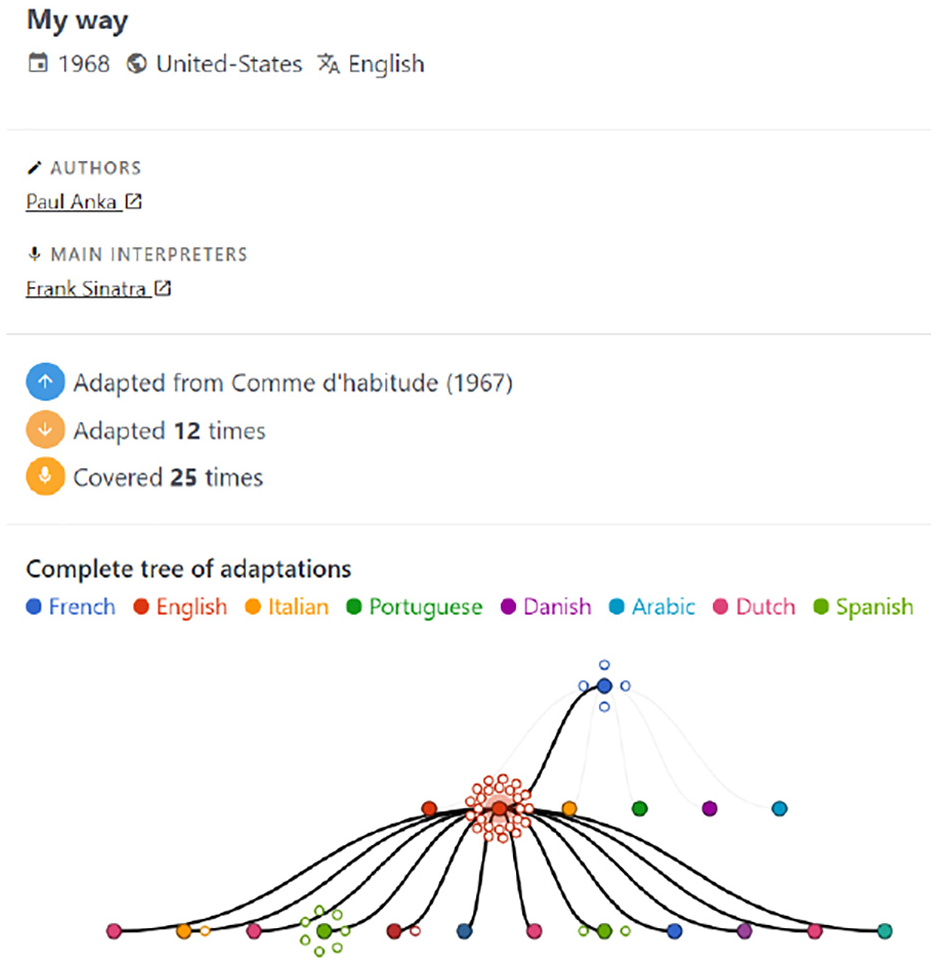Click the blue up-arrow Adapted from icon
The width and height of the screenshot is (937, 971).
coord(45,382)
